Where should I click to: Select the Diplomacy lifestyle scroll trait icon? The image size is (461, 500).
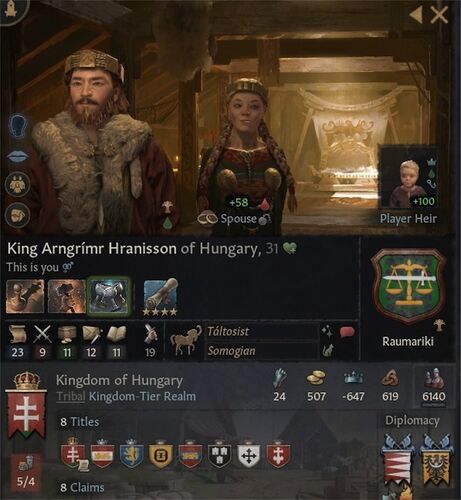tap(160, 296)
